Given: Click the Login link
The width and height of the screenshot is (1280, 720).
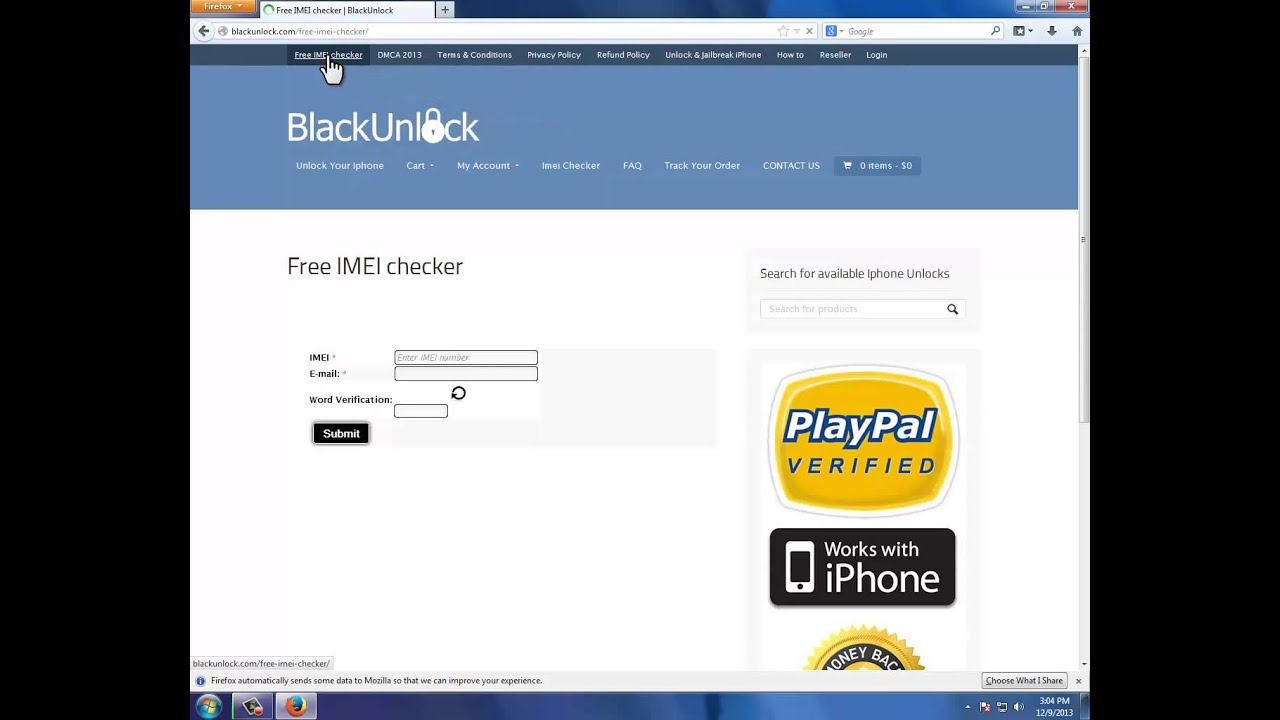Looking at the screenshot, I should (876, 55).
